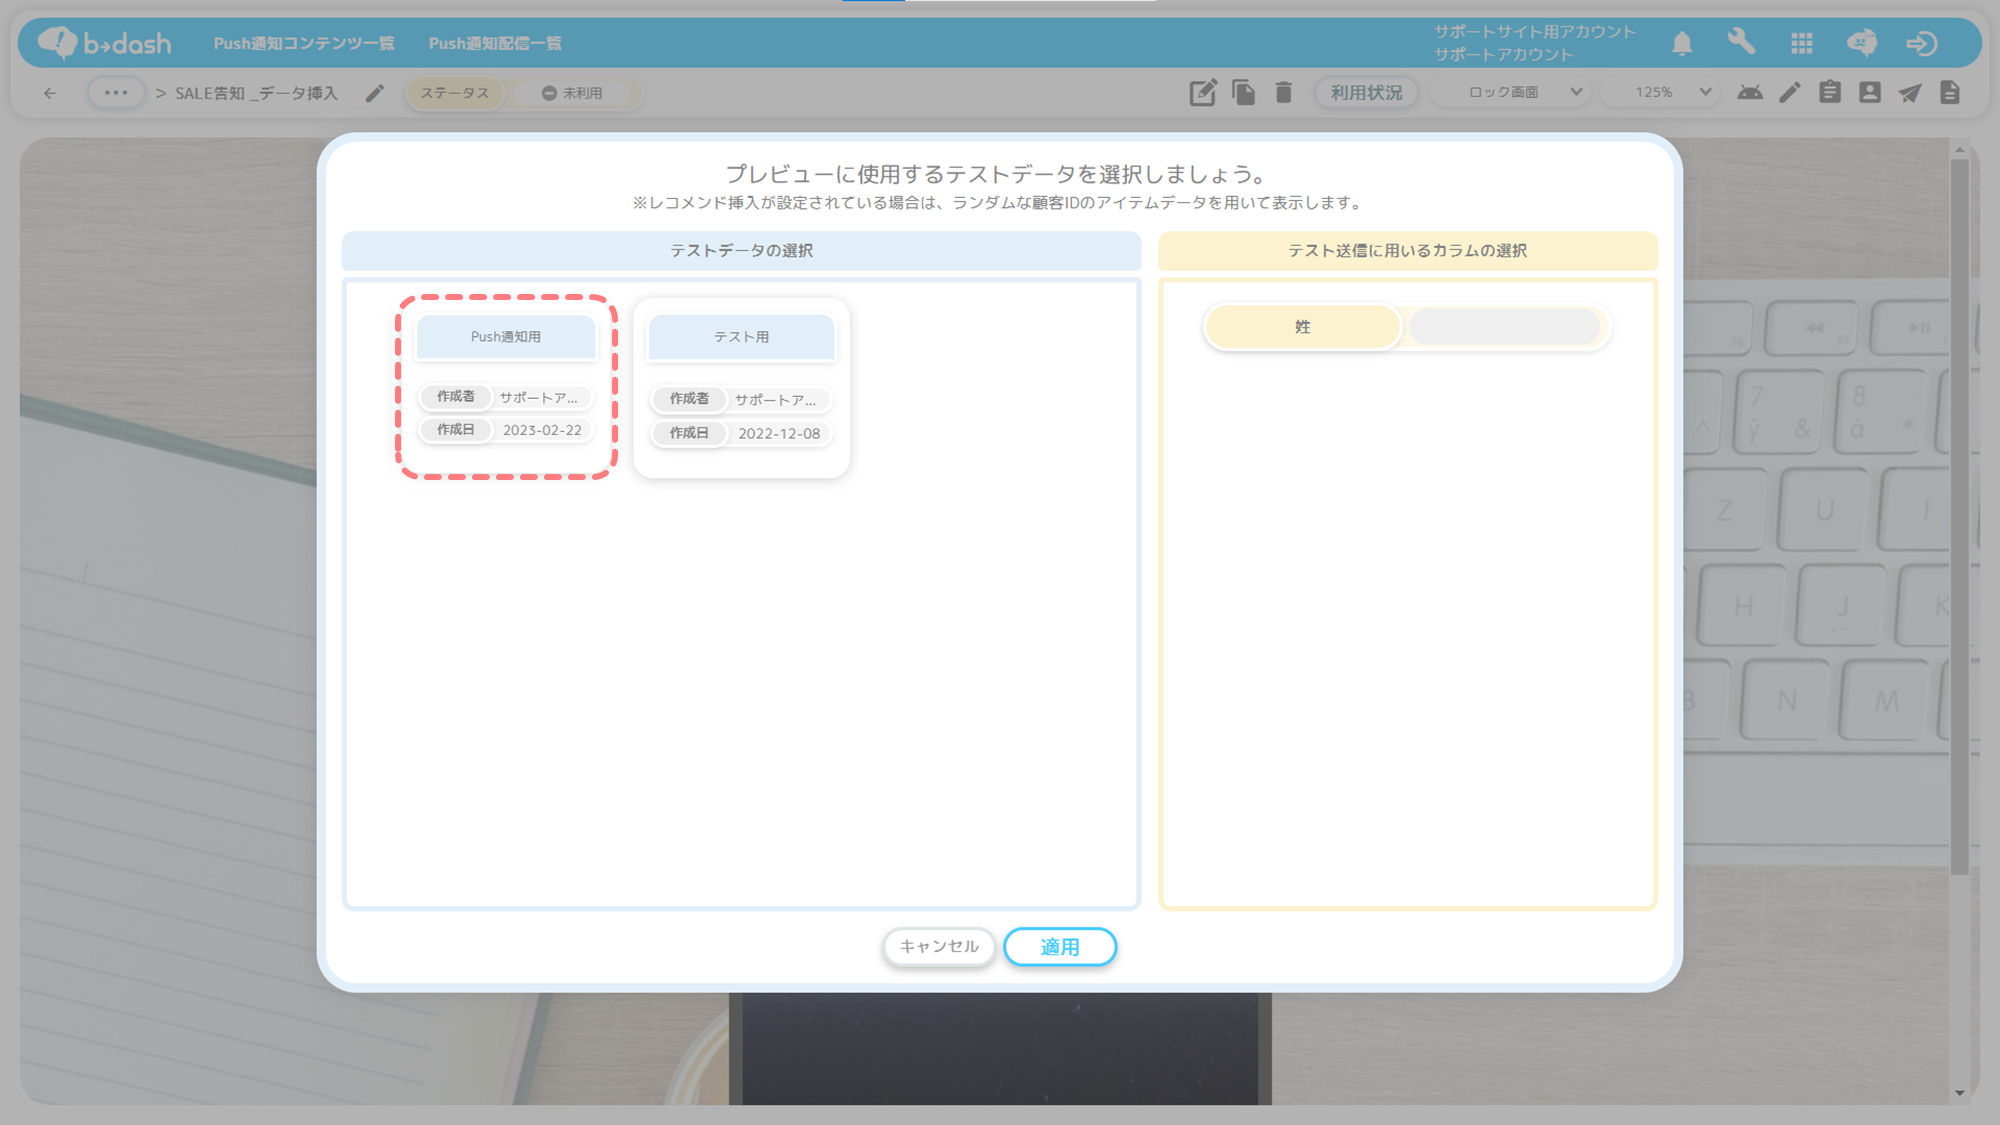Open Push通知コンテンツ一覧 menu
Image resolution: width=2000 pixels, height=1125 pixels.
click(304, 43)
